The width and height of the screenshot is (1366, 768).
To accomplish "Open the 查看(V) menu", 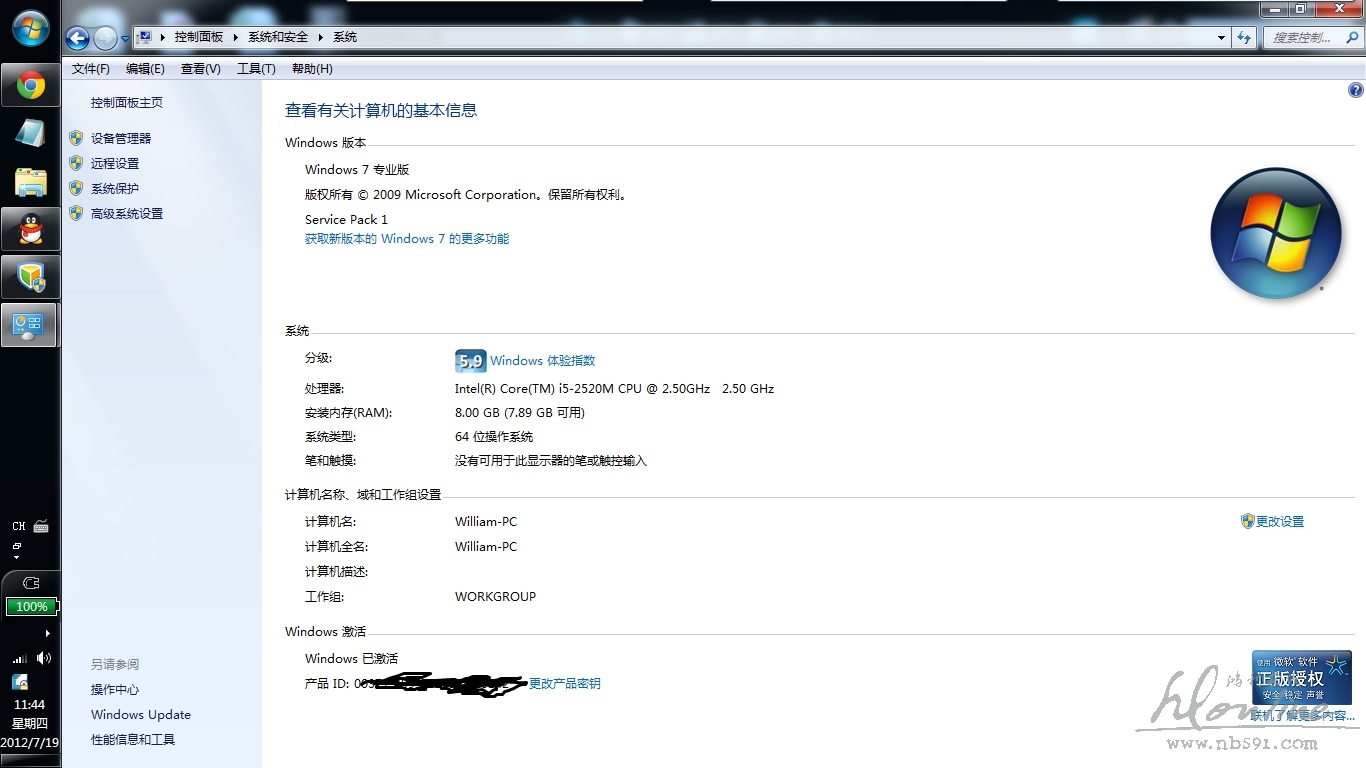I will pos(200,69).
